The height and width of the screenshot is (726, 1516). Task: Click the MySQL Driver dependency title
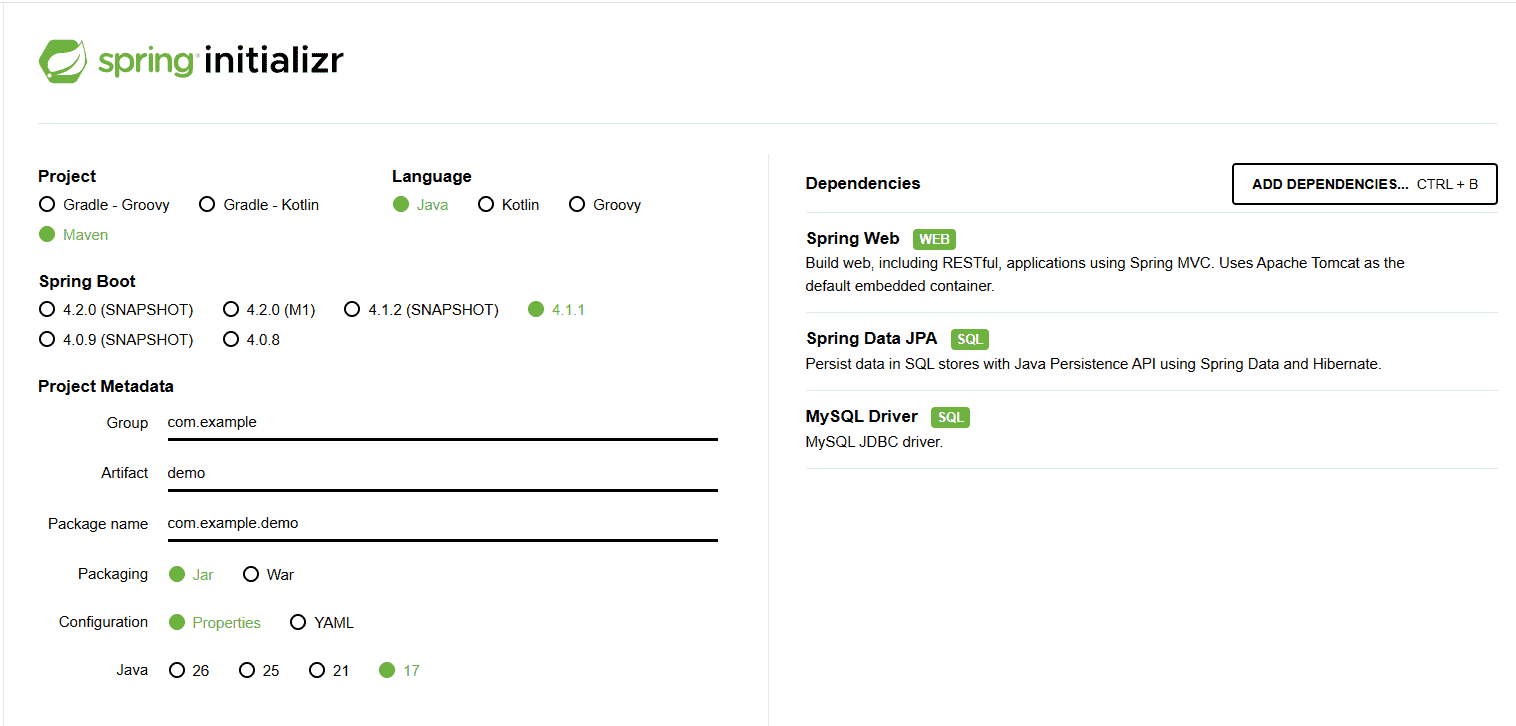click(x=861, y=417)
